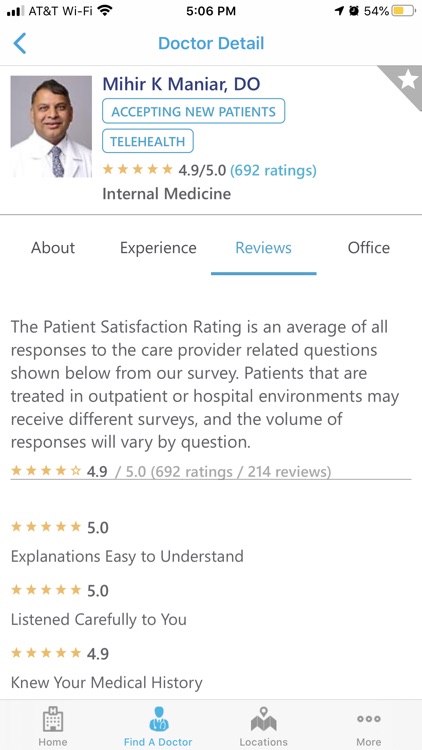Tap the Accepting New Patients badge
422x750 pixels.
[x=193, y=111]
